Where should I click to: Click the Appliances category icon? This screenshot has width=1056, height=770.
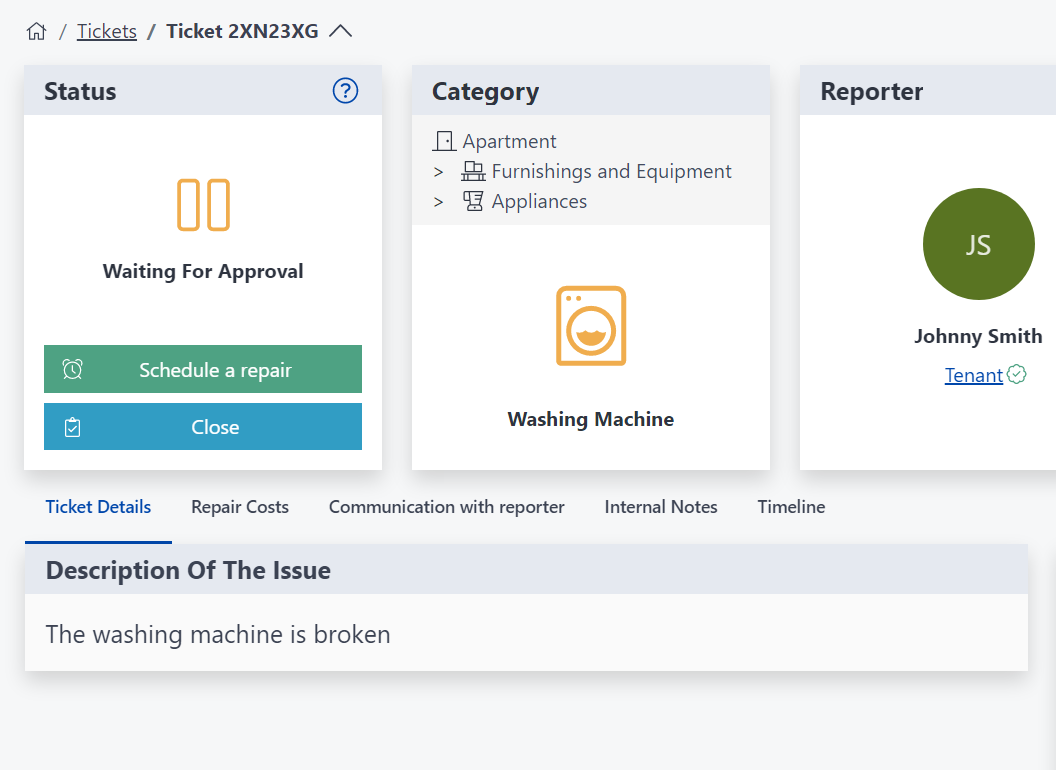click(x=471, y=200)
